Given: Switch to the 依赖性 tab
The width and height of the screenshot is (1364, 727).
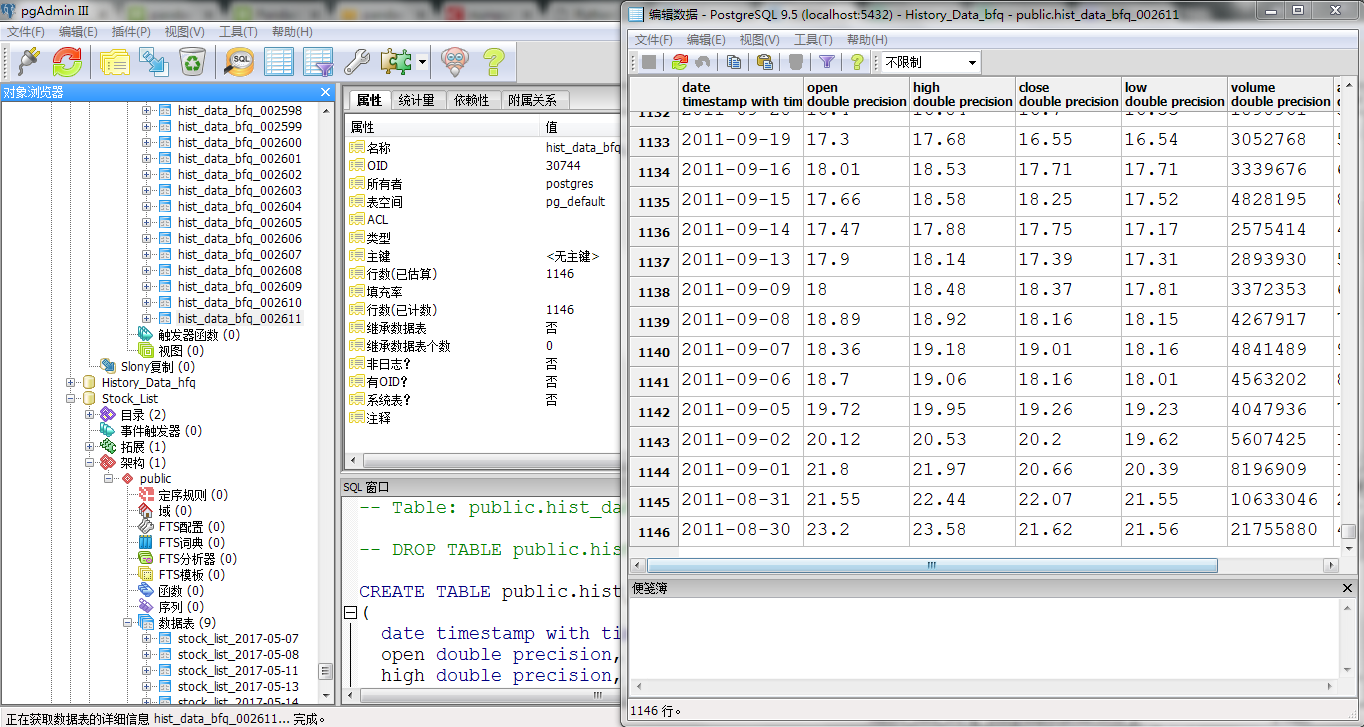Looking at the screenshot, I should (470, 100).
